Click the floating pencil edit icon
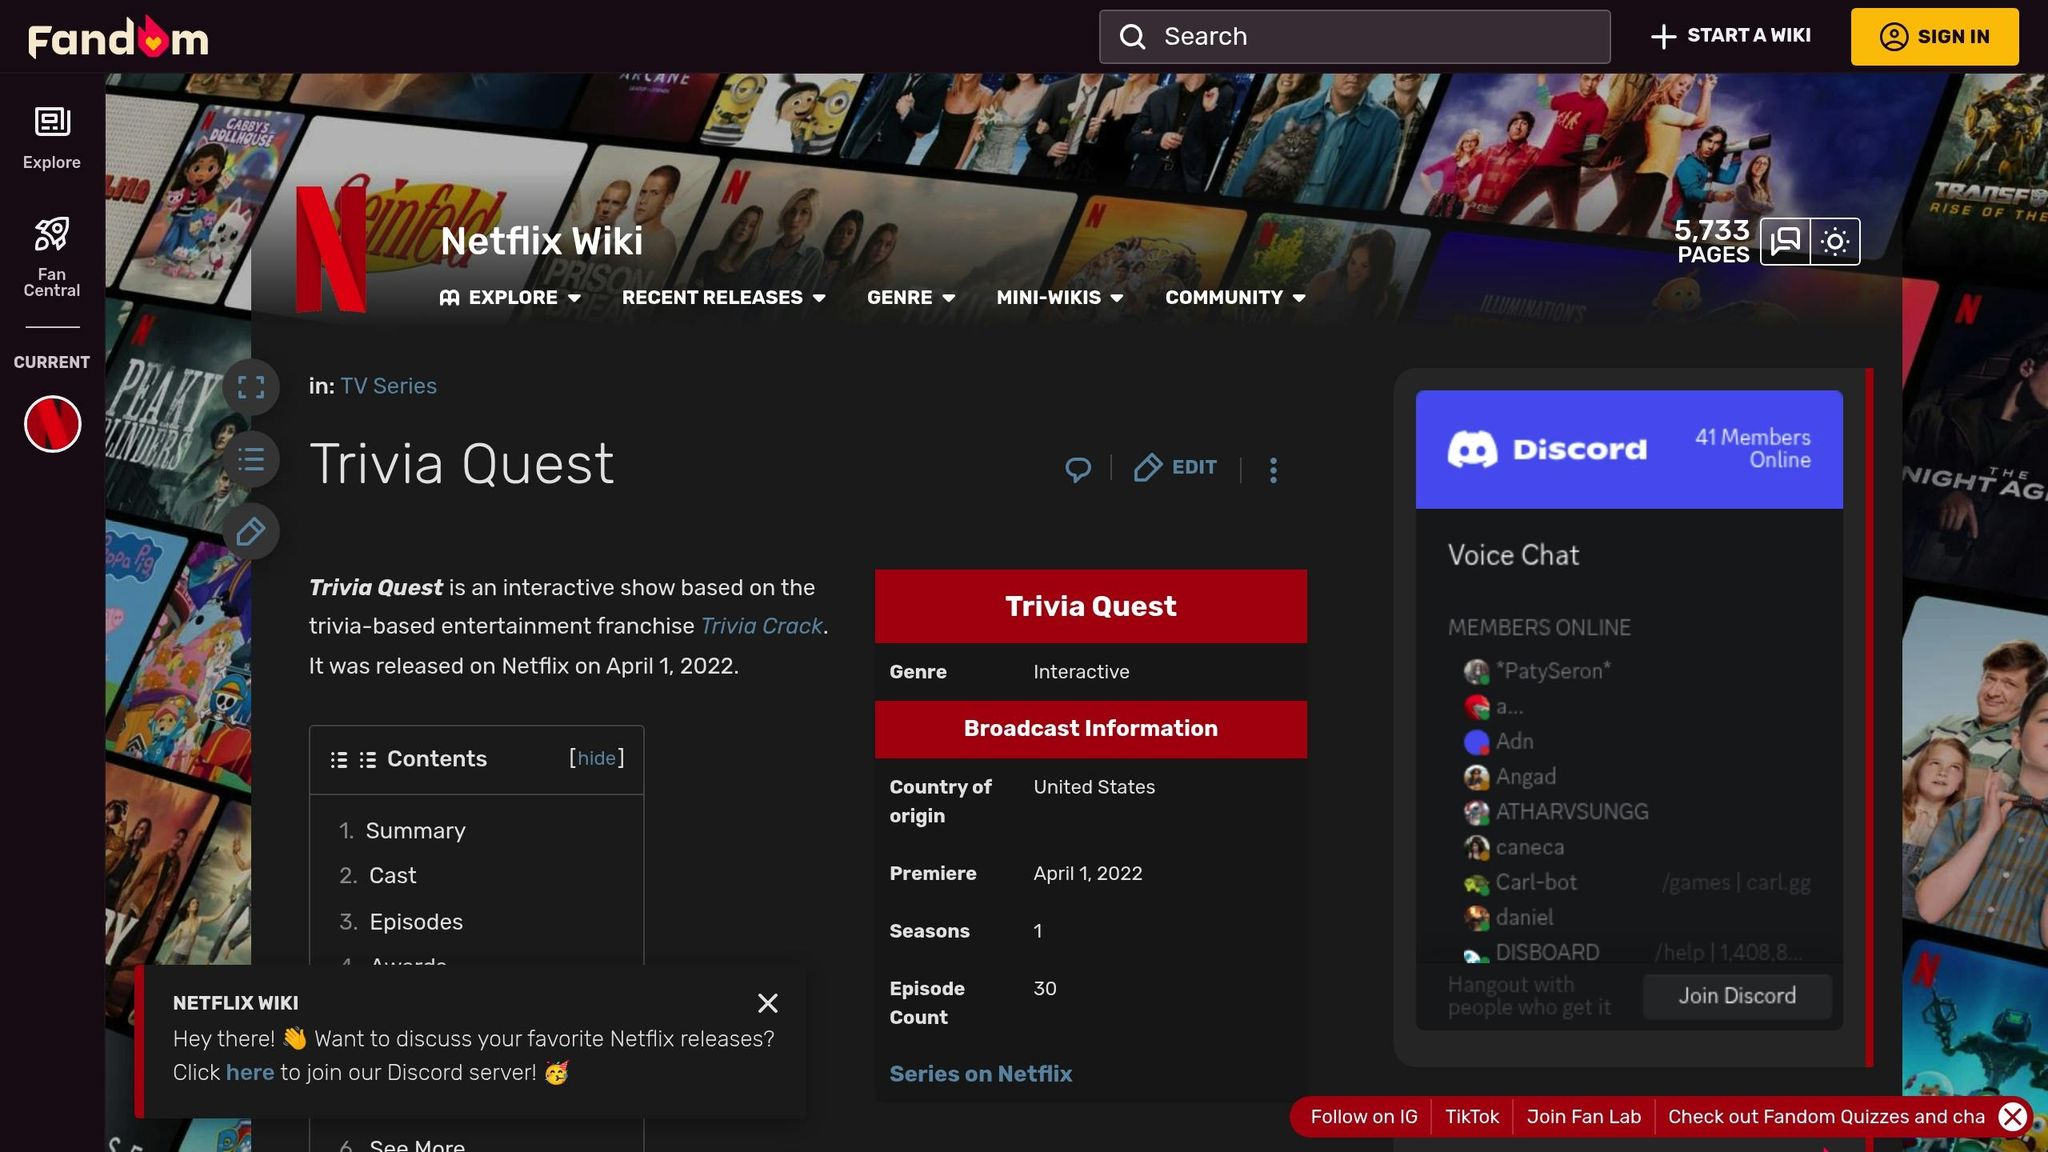Image resolution: width=2048 pixels, height=1152 pixels. (x=251, y=531)
